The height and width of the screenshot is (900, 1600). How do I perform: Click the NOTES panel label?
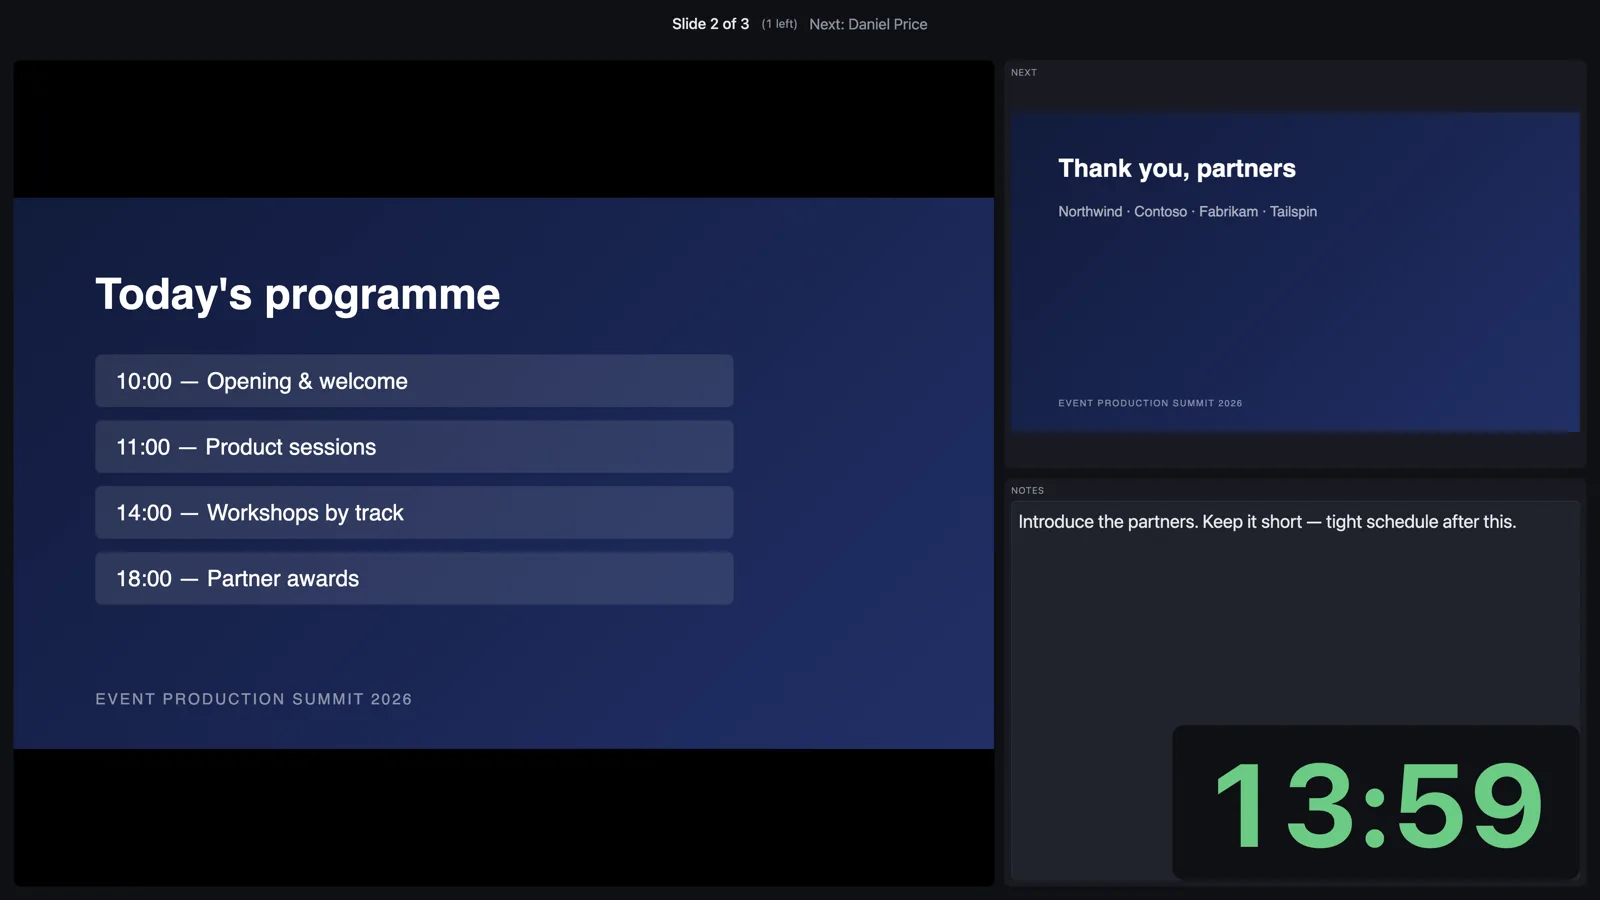coord(1027,491)
